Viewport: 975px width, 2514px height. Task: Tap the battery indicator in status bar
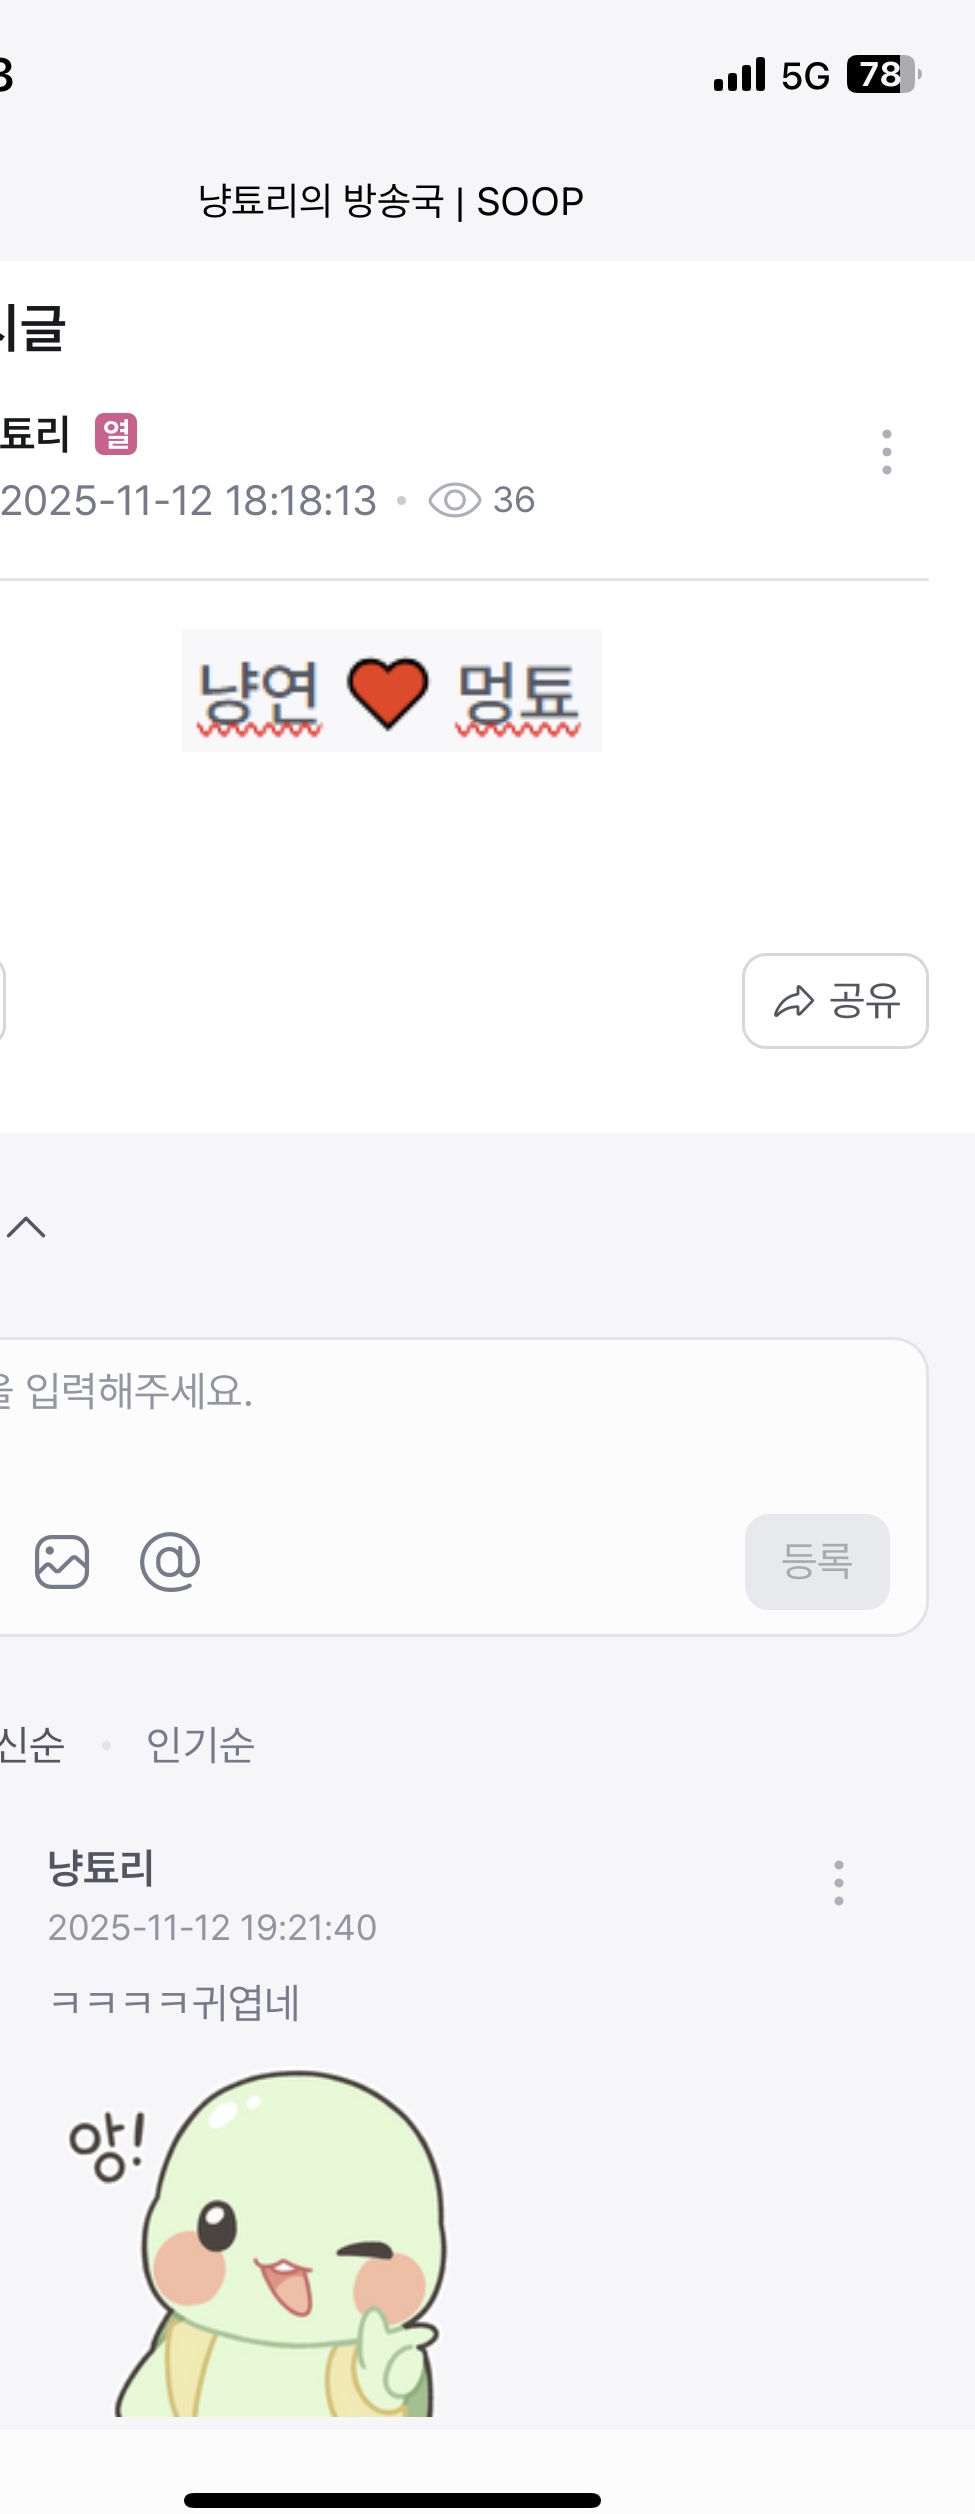point(883,75)
